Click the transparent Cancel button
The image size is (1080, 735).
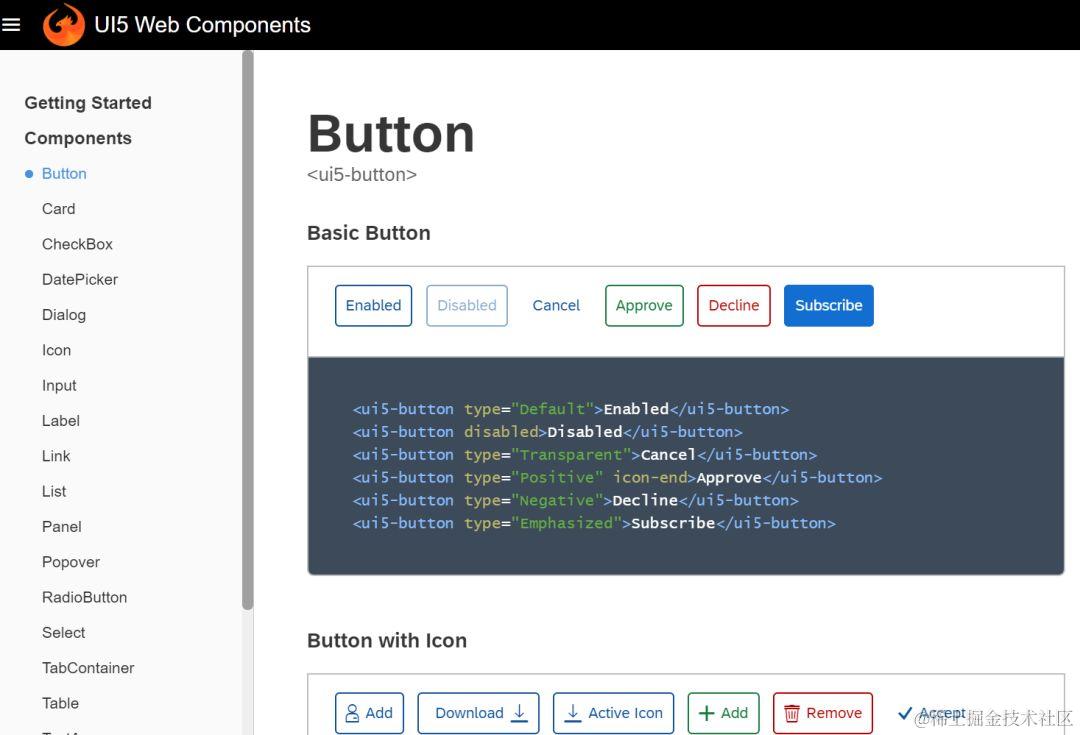pos(556,306)
